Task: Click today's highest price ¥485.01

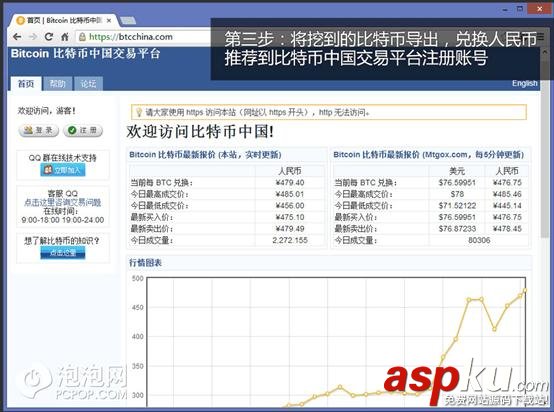Action: (x=290, y=194)
